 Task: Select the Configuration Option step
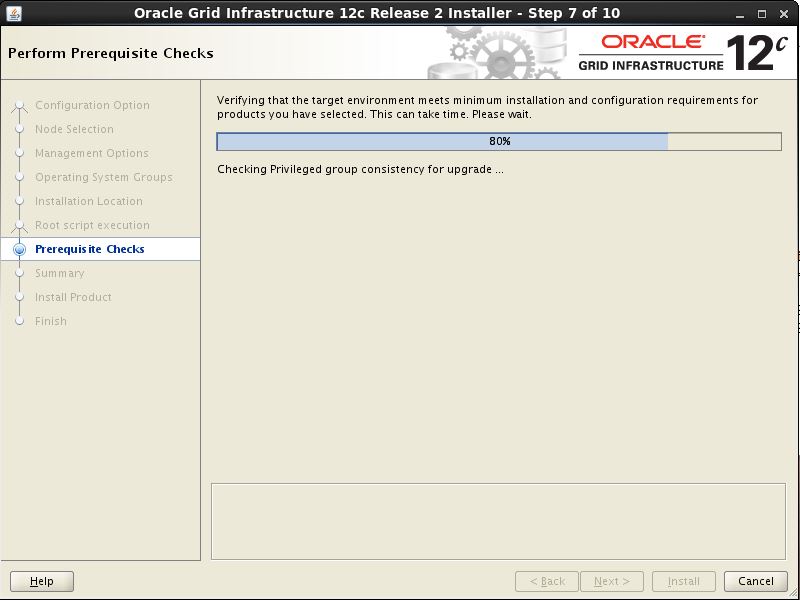92,105
